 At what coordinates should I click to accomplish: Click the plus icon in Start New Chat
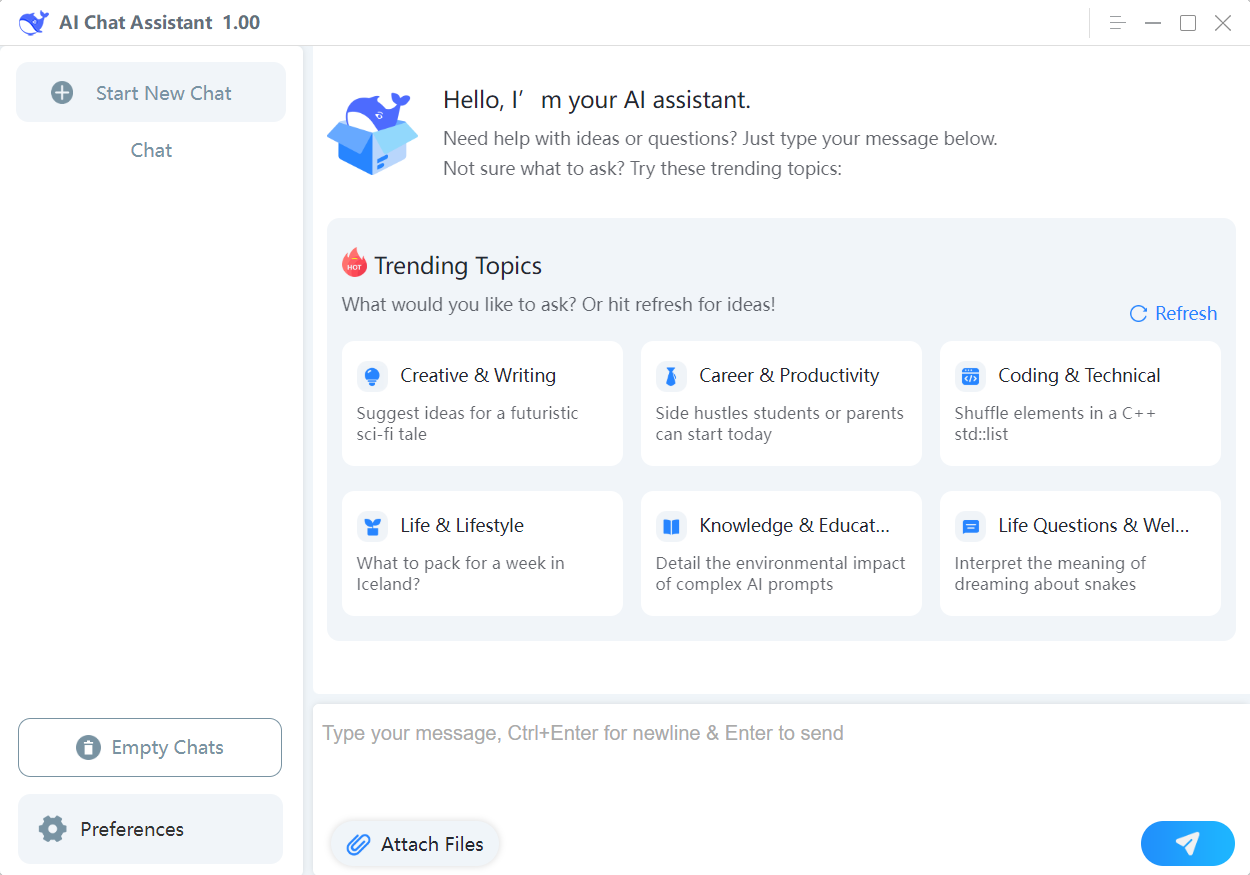[61, 92]
